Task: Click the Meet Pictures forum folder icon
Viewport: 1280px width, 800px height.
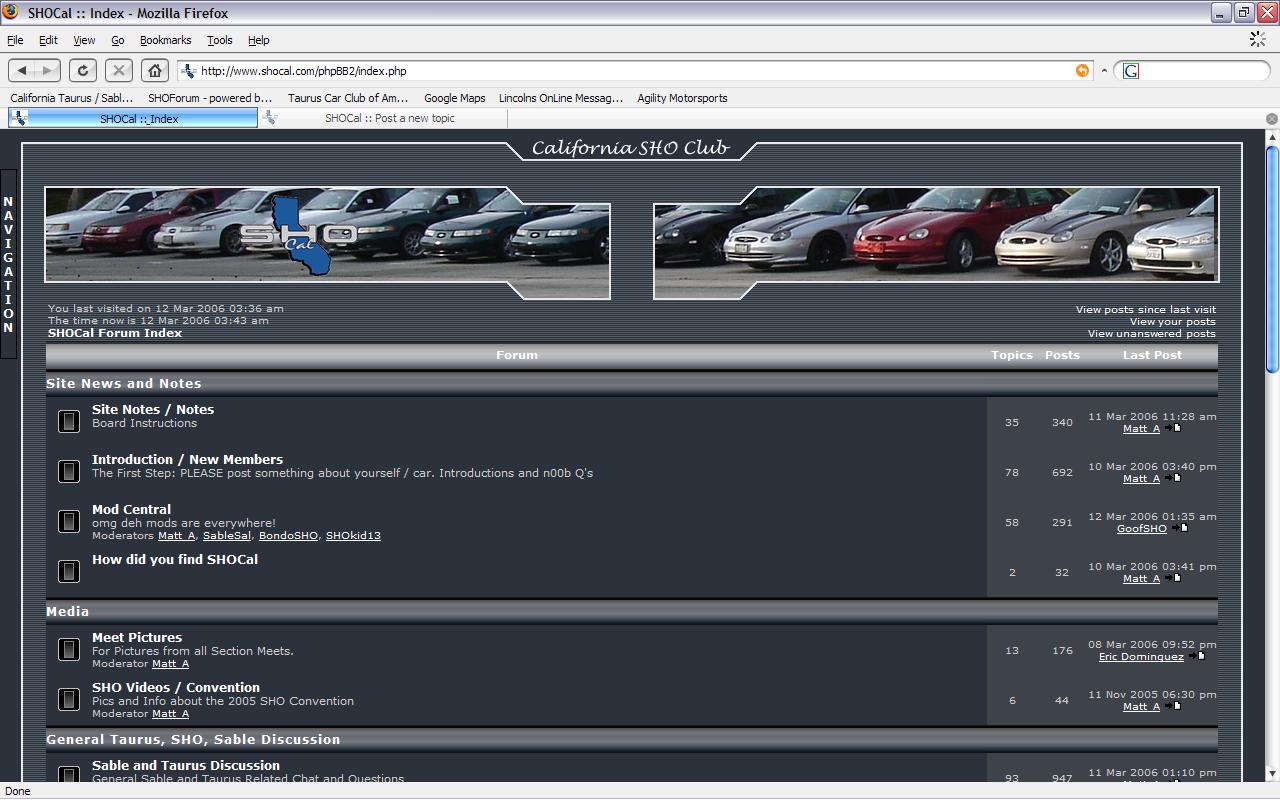Action: [69, 650]
